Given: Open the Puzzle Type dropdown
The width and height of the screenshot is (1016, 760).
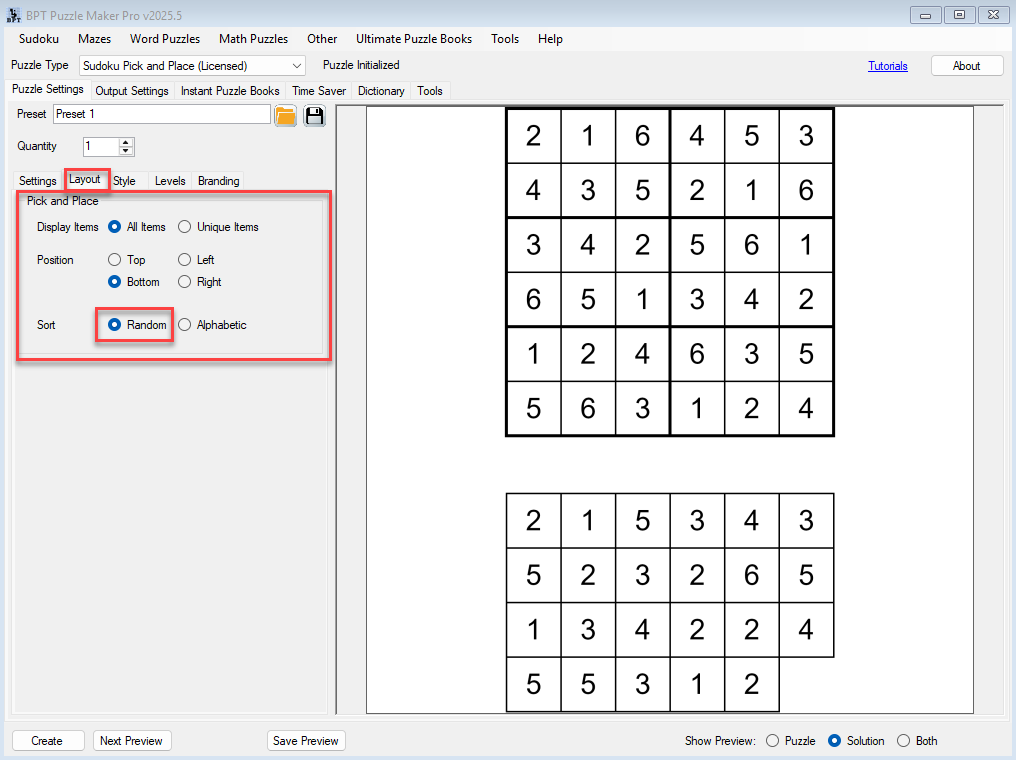Looking at the screenshot, I should [297, 64].
